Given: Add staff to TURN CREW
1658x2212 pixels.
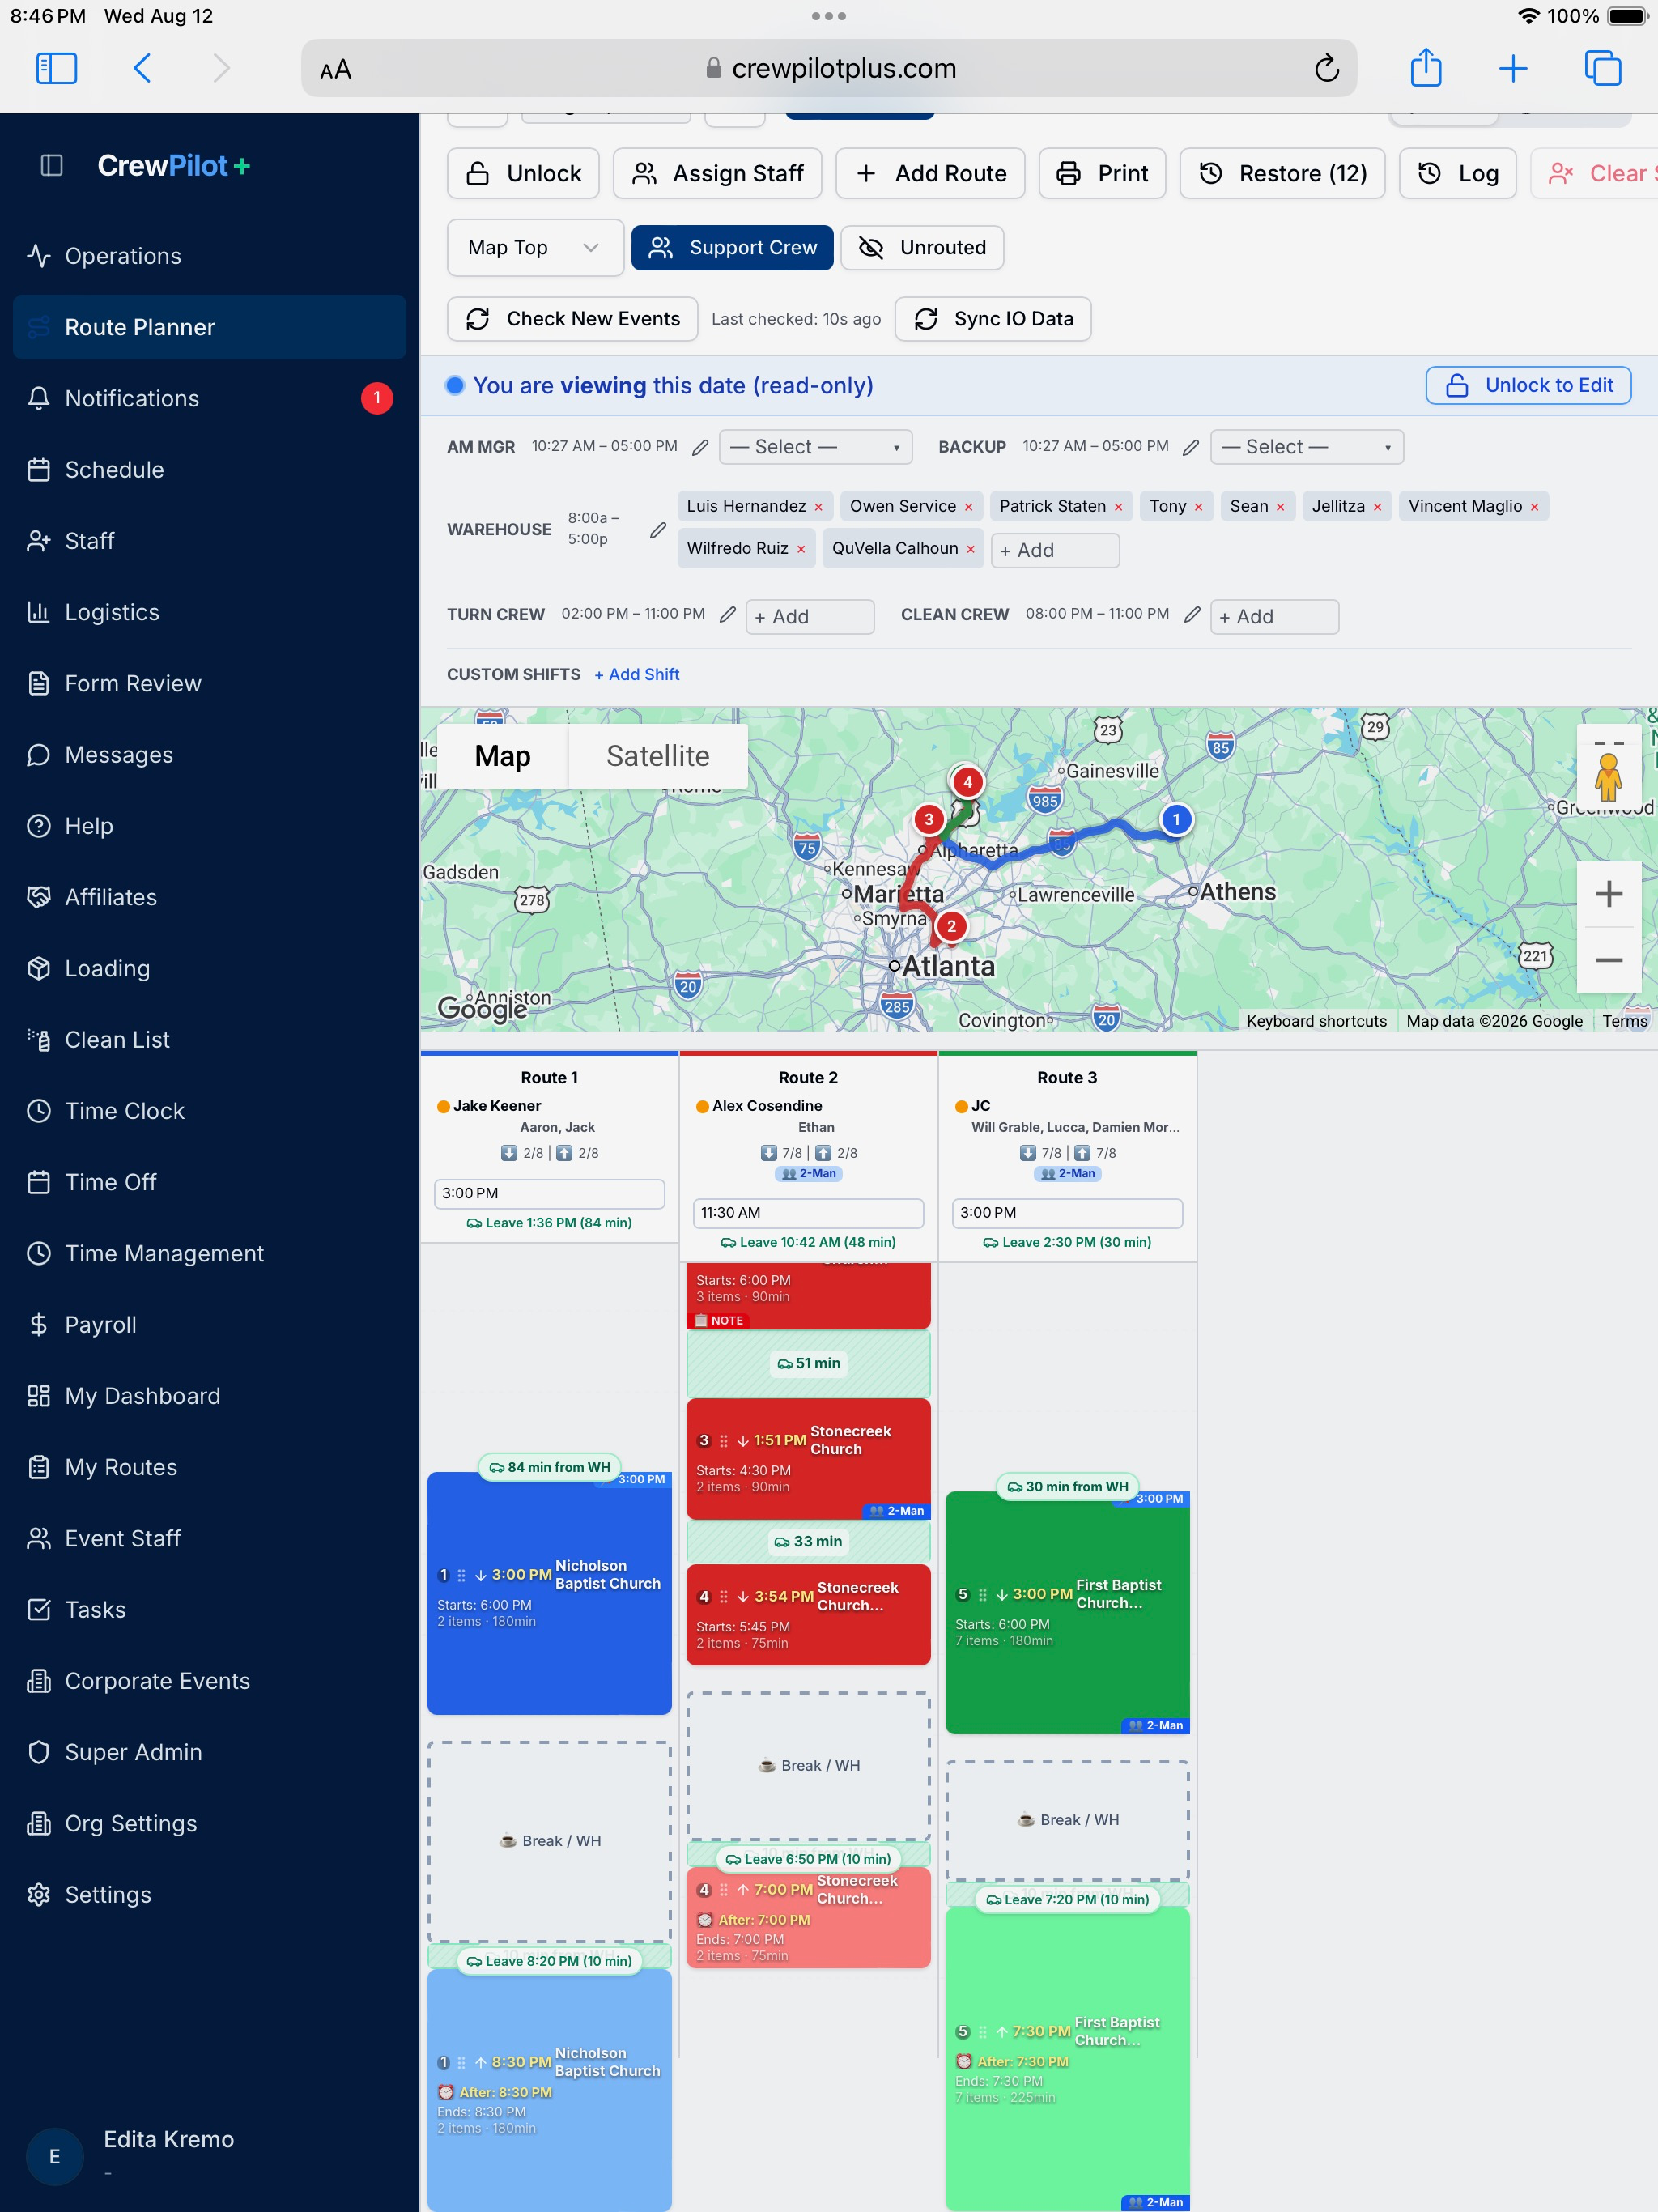Looking at the screenshot, I should click(x=810, y=617).
